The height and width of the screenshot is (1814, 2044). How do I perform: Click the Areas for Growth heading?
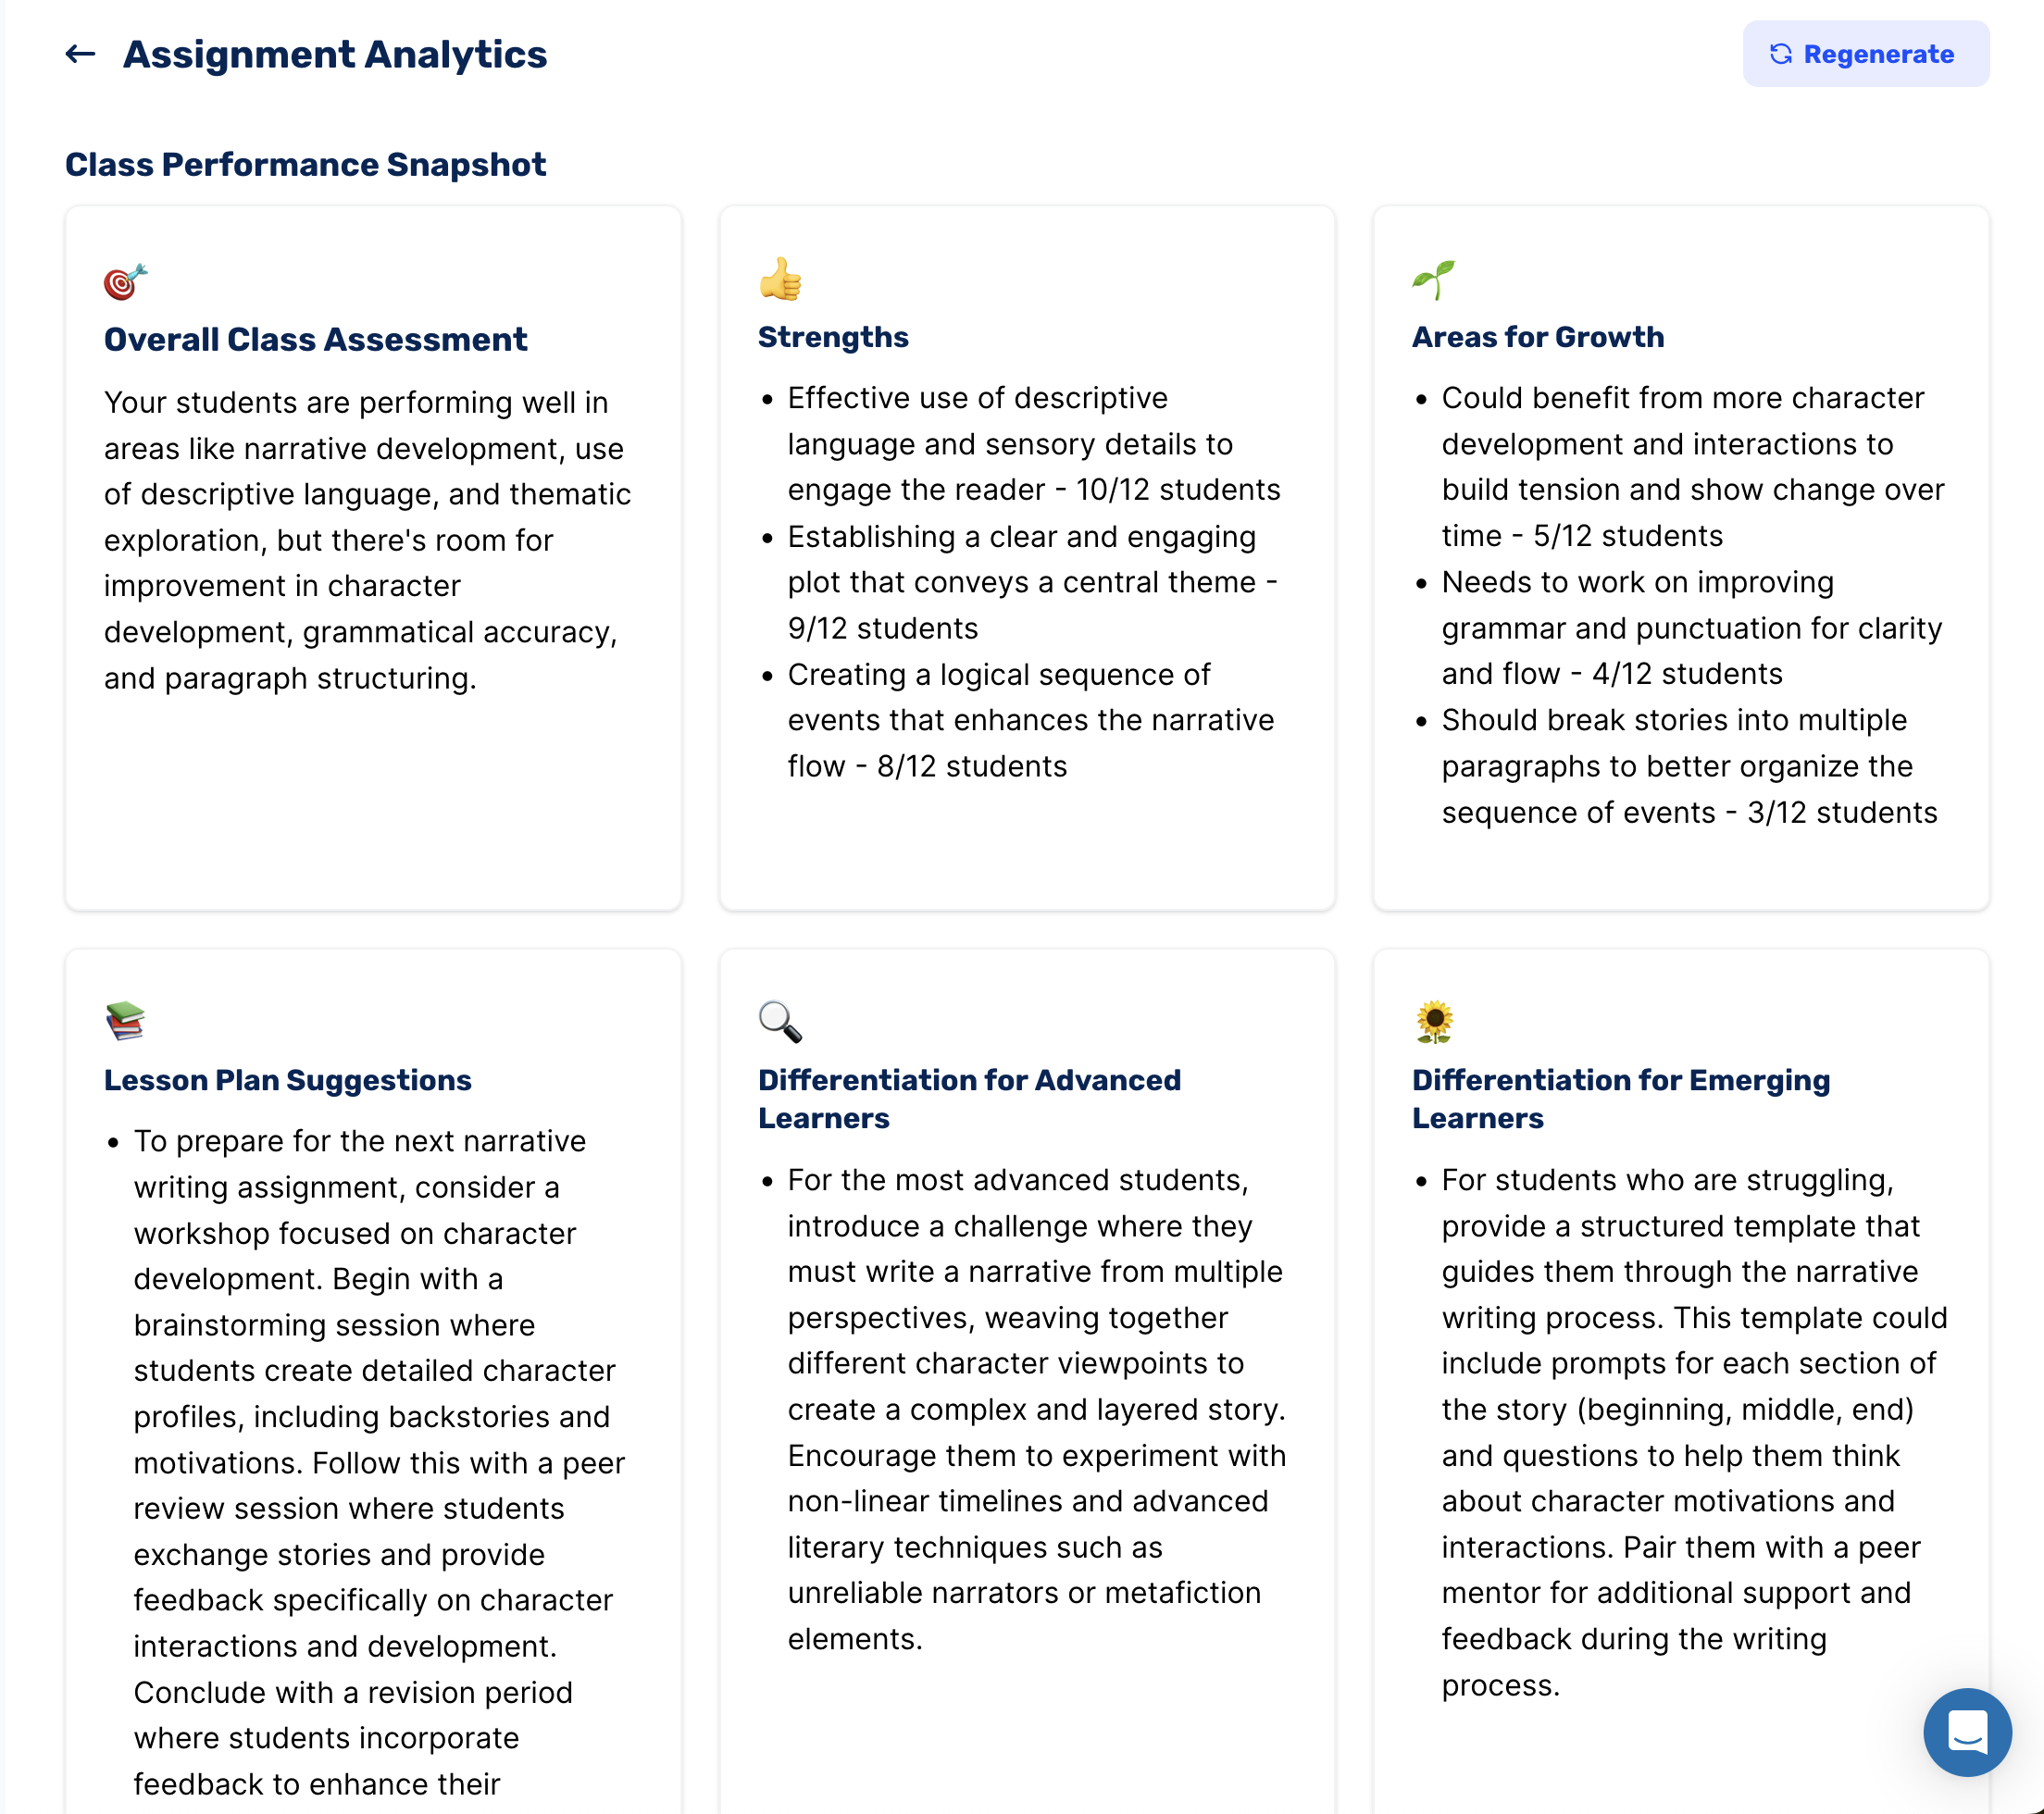(1537, 337)
